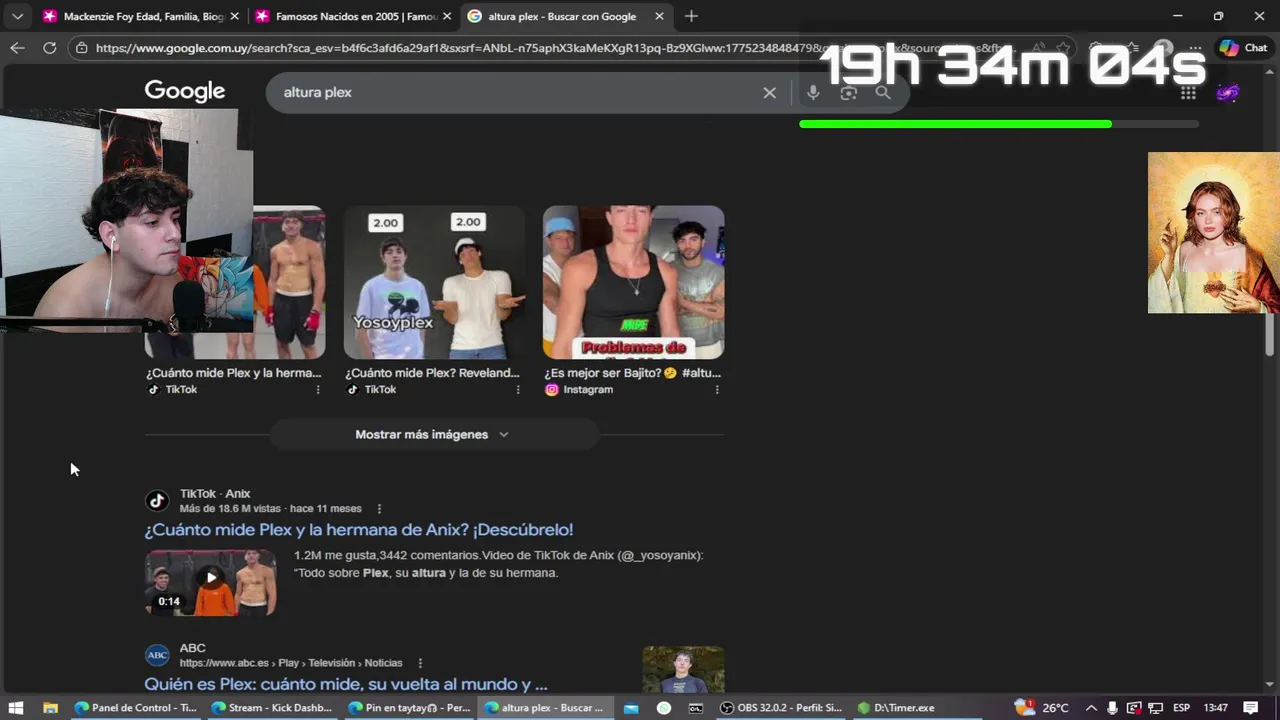Screen dimensions: 1280x720
Task: Open more options for TikTok Anix result
Action: (x=379, y=509)
